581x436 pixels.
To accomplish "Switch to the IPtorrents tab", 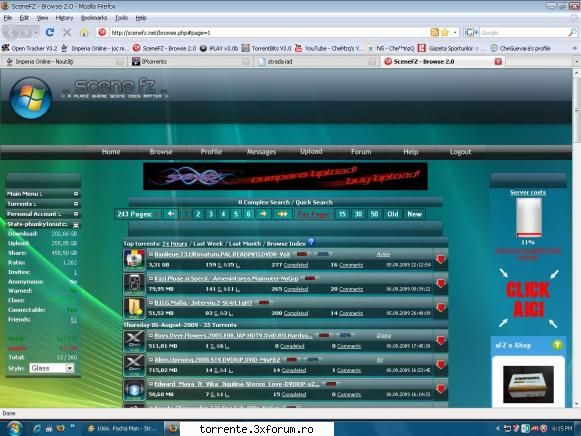I will [191, 61].
